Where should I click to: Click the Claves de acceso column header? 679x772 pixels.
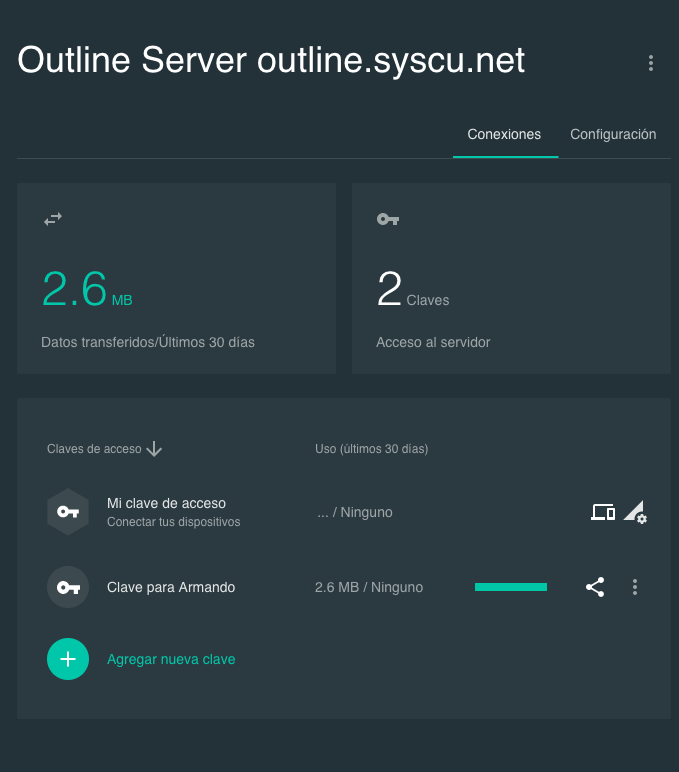tap(94, 449)
